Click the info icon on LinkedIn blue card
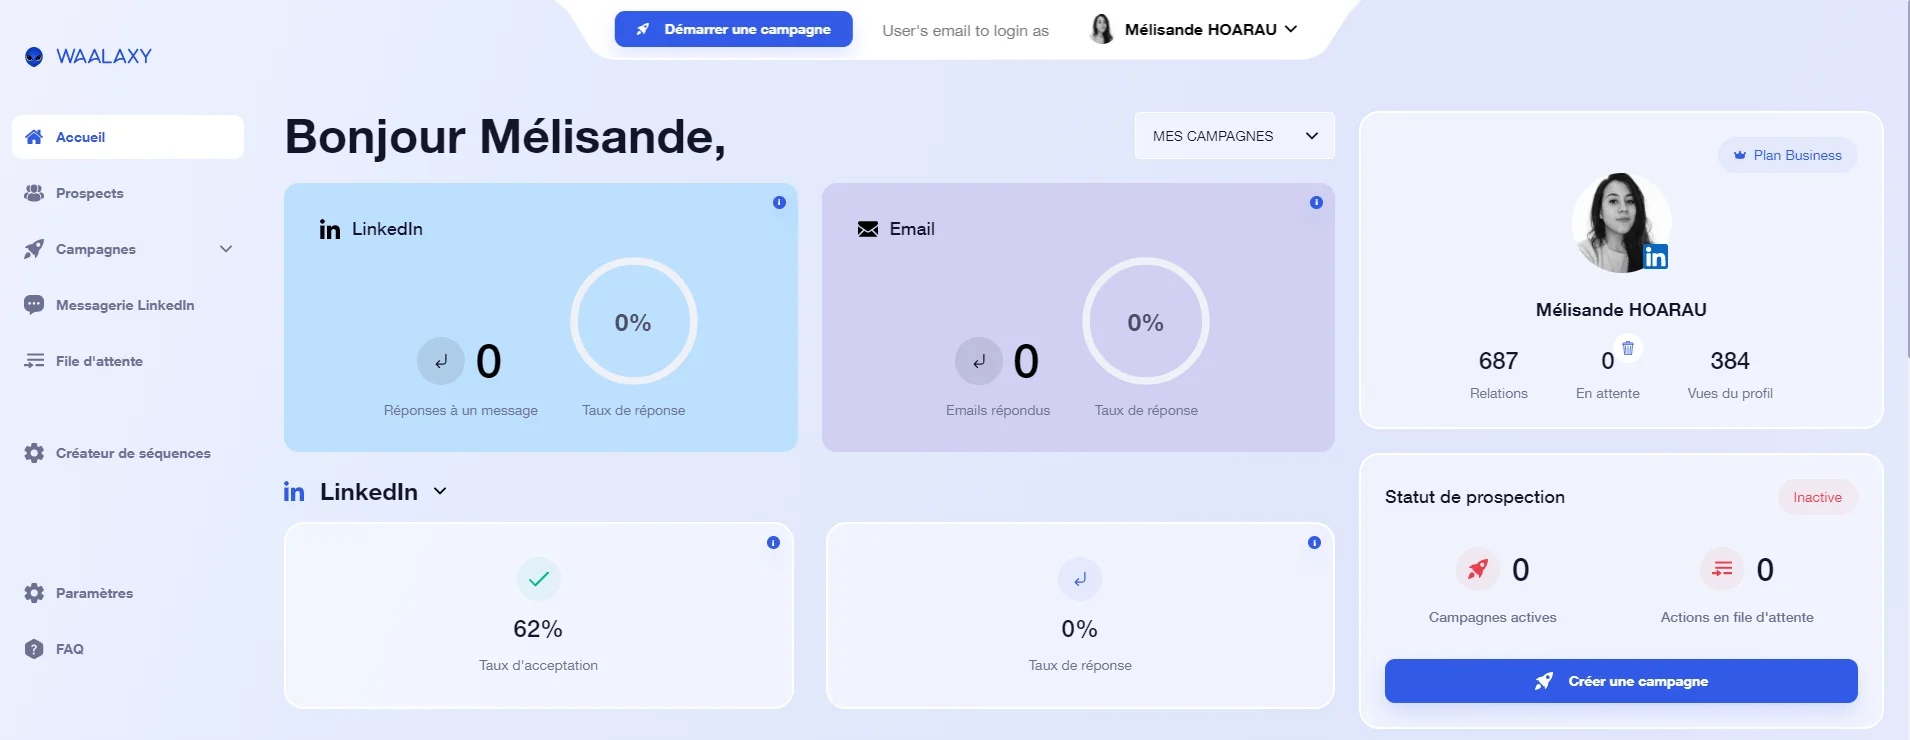The width and height of the screenshot is (1910, 740). (x=779, y=202)
